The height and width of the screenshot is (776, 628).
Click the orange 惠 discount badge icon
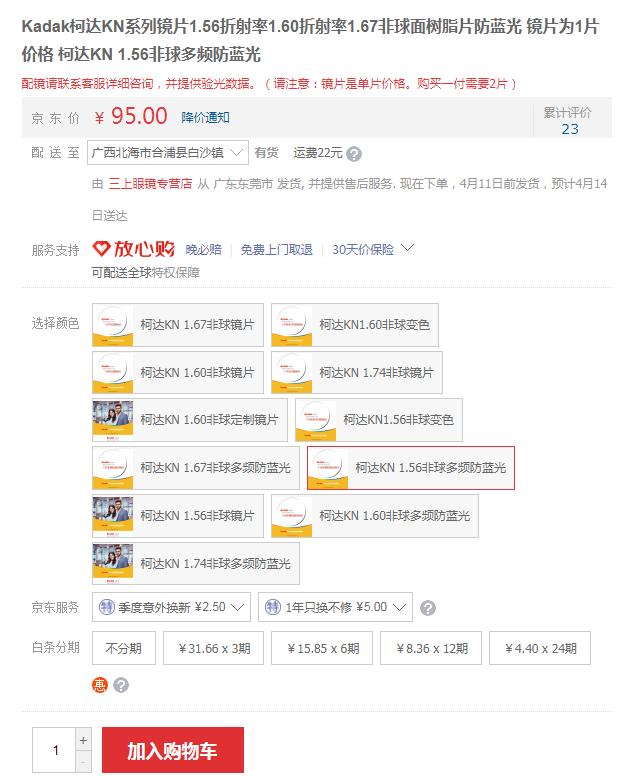pos(99,685)
